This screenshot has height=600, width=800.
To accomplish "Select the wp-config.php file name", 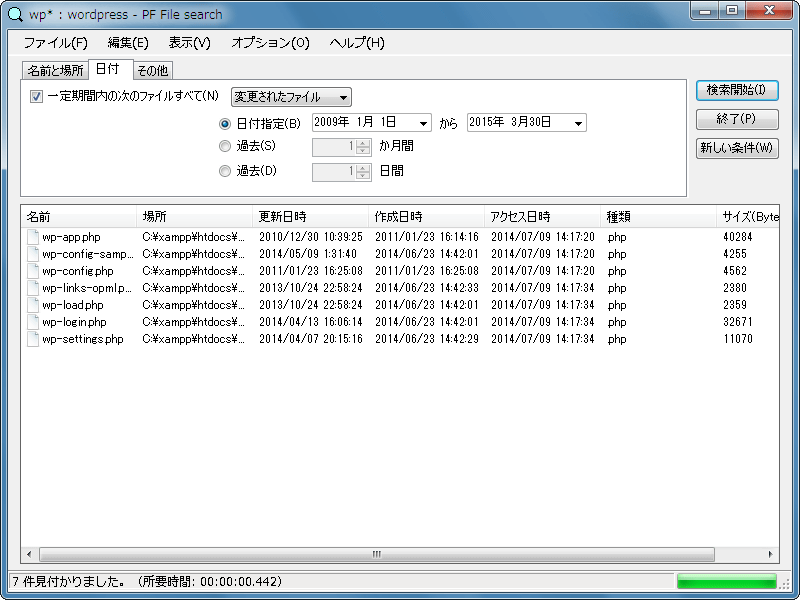I will coord(78,271).
